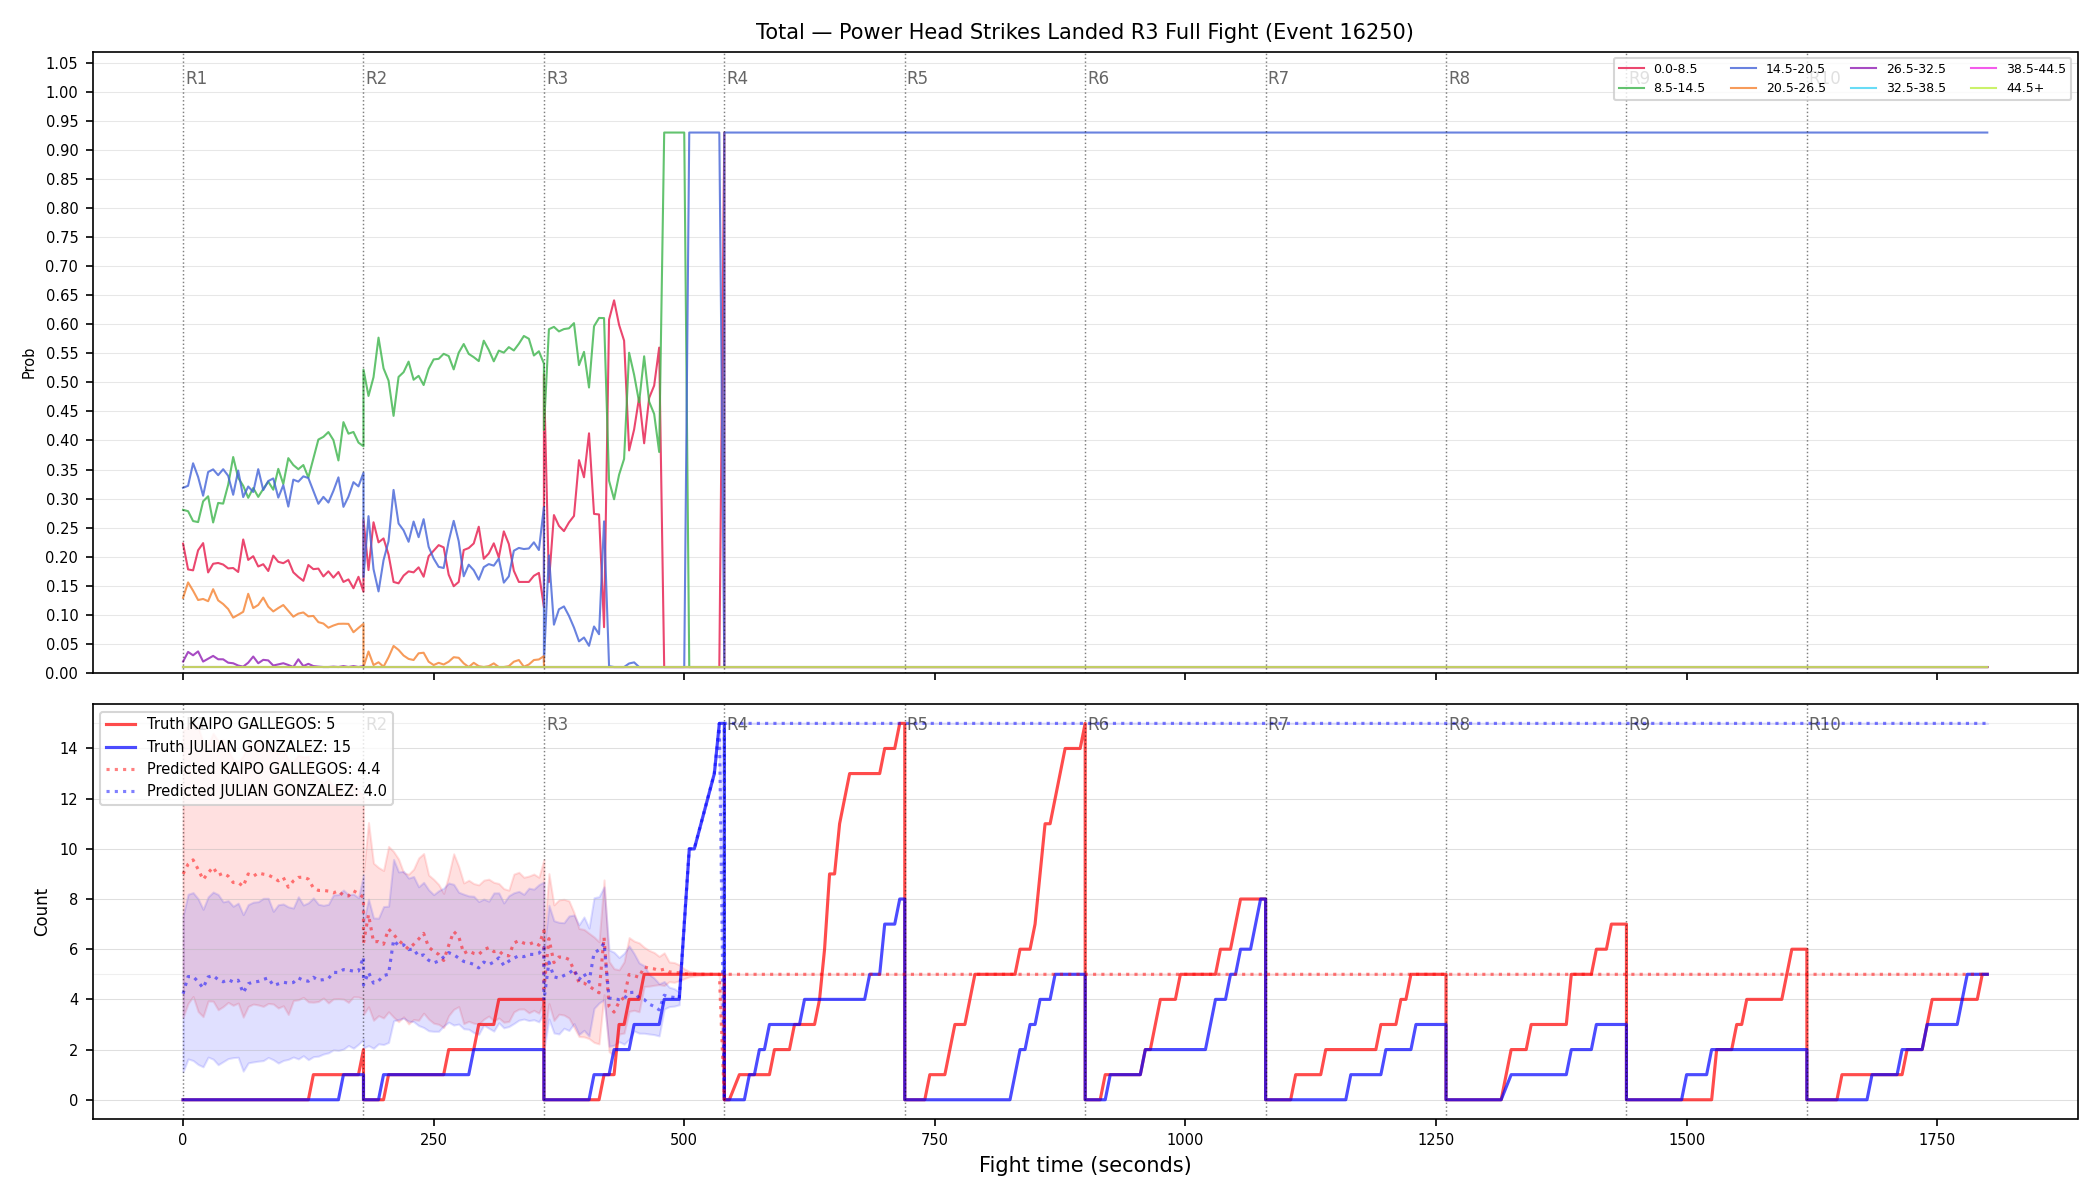Click the R6 round marker in count chart

1098,724
